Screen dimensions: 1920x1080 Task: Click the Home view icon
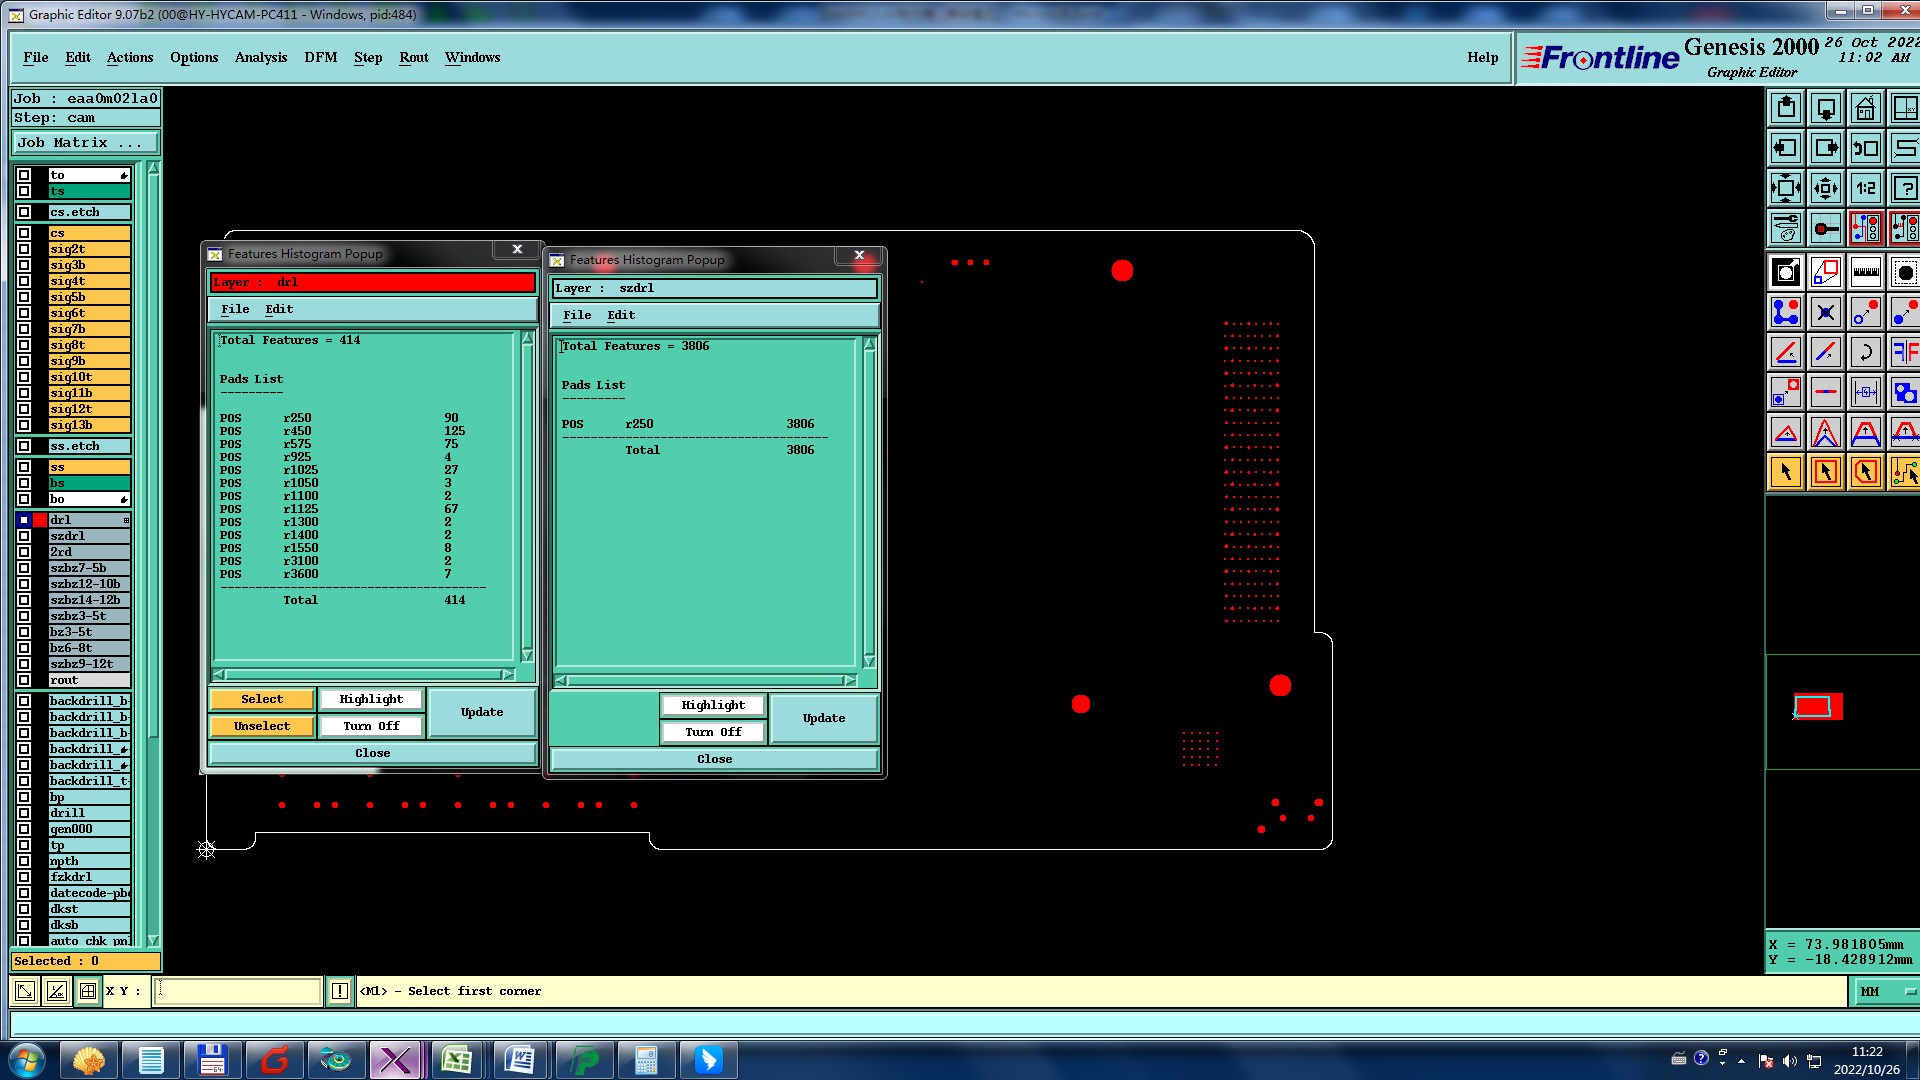[x=1865, y=108]
